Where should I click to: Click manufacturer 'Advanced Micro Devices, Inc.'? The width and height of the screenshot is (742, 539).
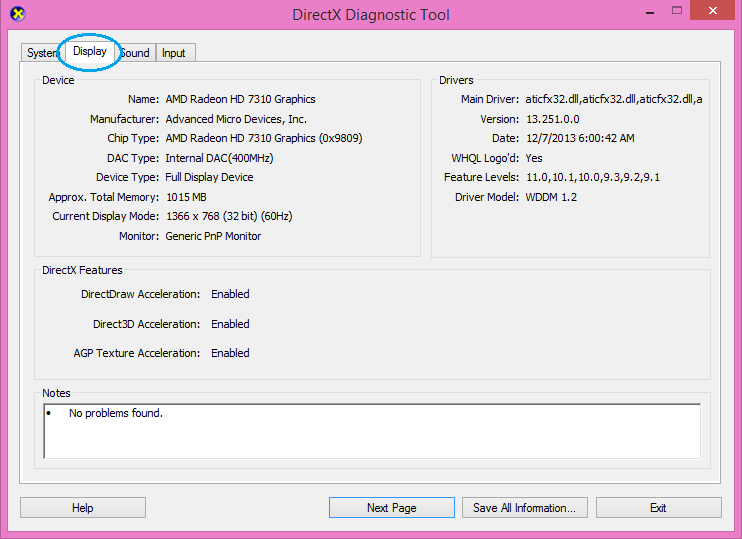pos(236,119)
